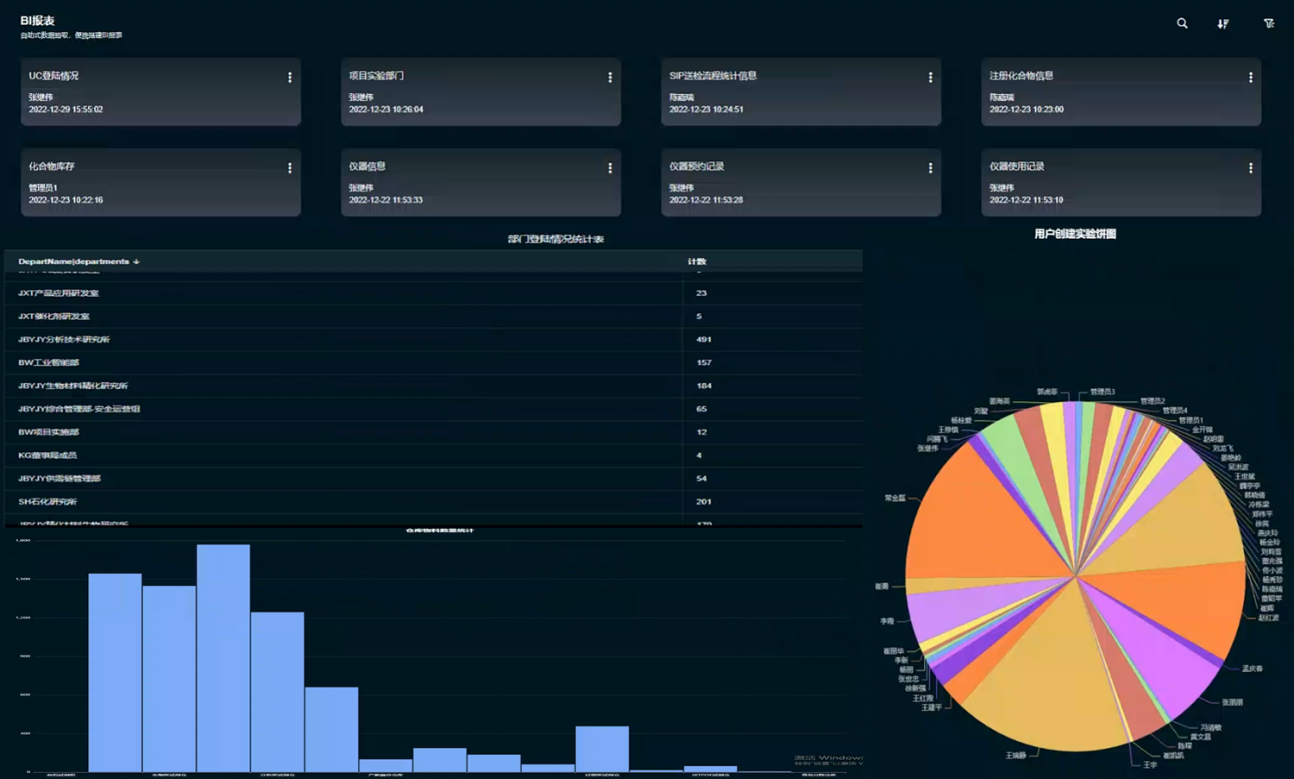Click the count value 201
Image resolution: width=1294 pixels, height=779 pixels.
pyautogui.click(x=703, y=501)
